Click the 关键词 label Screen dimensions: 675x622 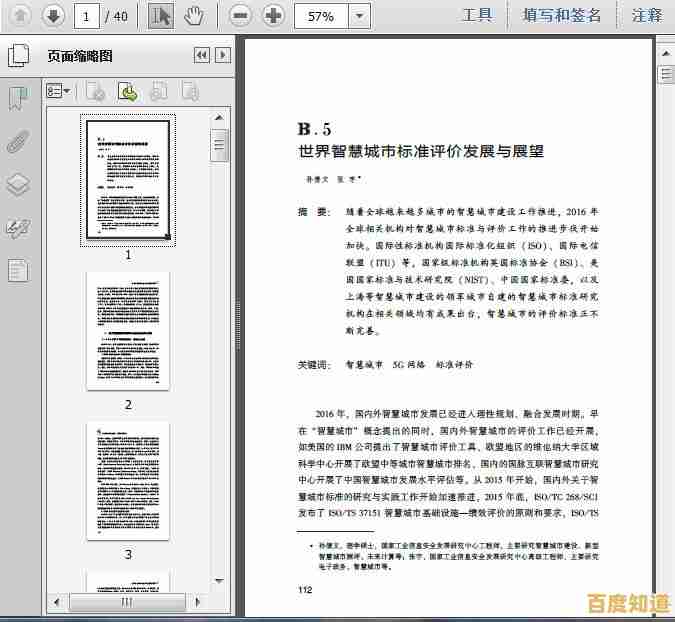click(x=314, y=365)
